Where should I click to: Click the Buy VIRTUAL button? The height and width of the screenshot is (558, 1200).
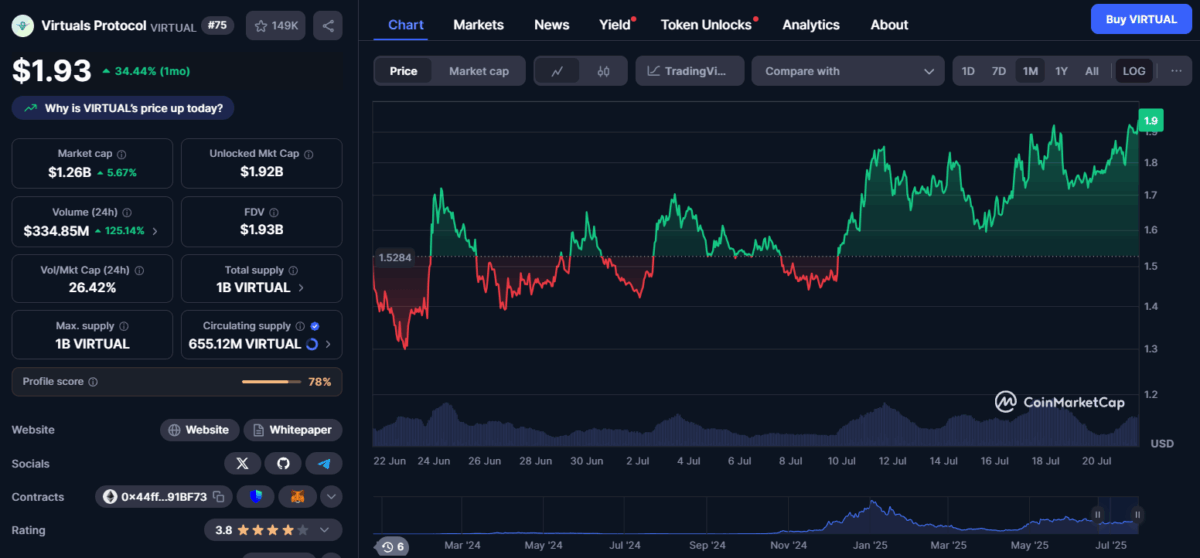coord(1141,19)
